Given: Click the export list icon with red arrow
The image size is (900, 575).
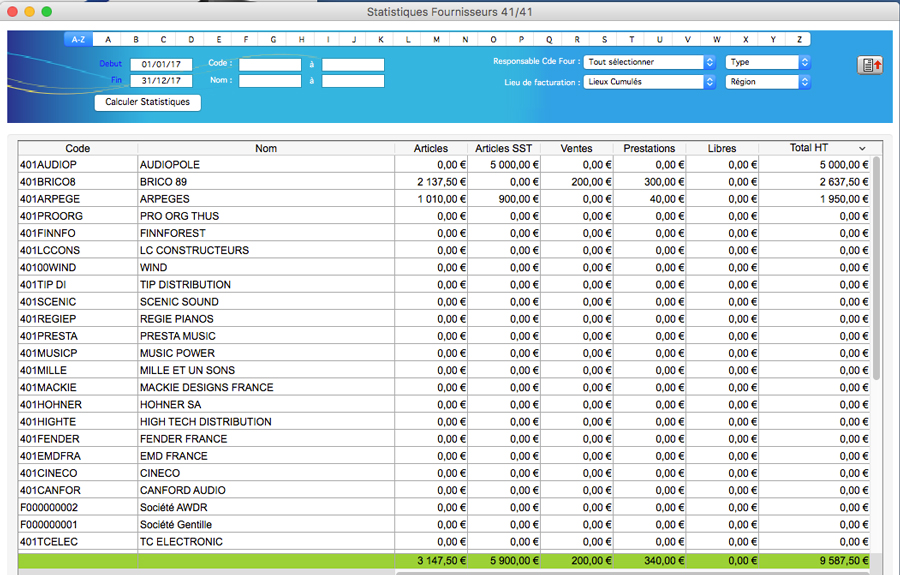Looking at the screenshot, I should point(870,65).
